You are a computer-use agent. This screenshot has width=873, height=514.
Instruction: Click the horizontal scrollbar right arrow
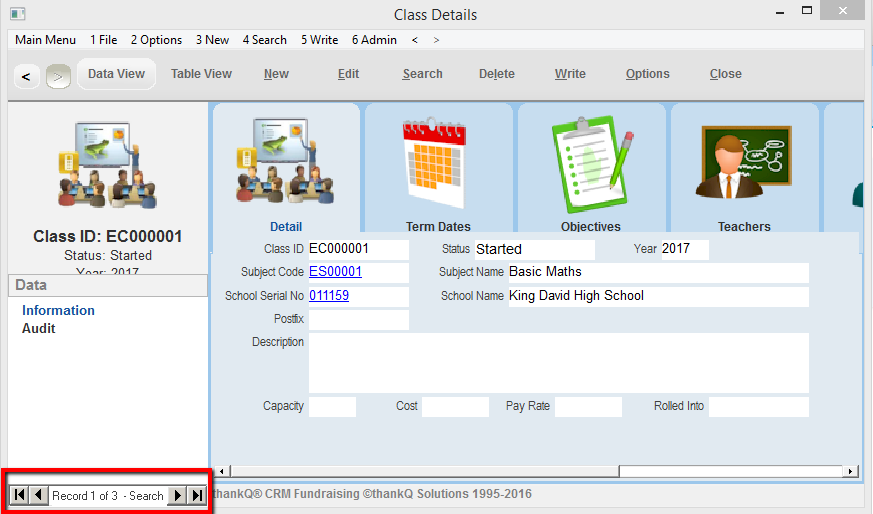[851, 471]
